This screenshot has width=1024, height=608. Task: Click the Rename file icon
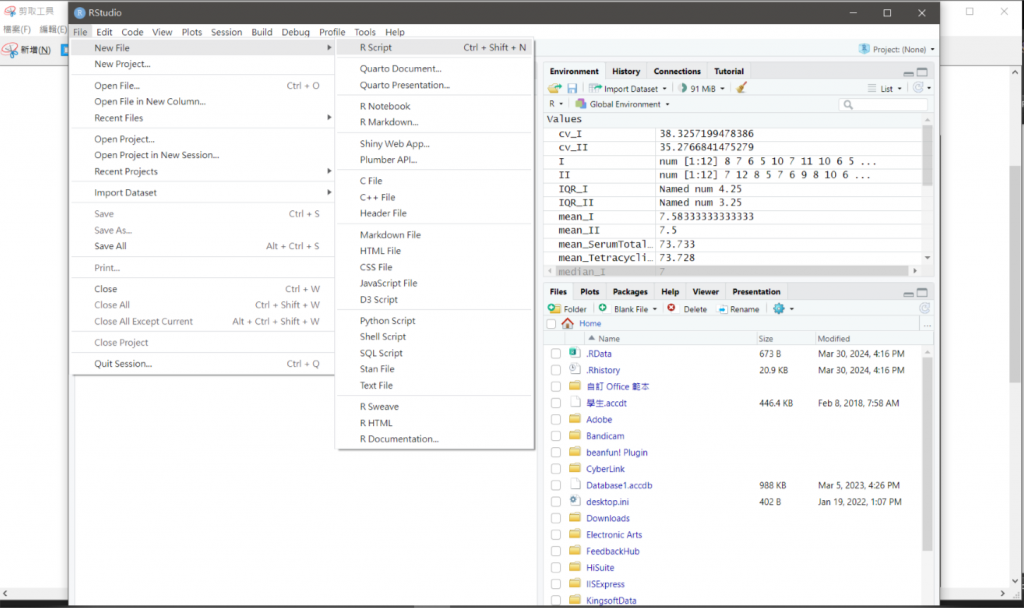pyautogui.click(x=722, y=309)
